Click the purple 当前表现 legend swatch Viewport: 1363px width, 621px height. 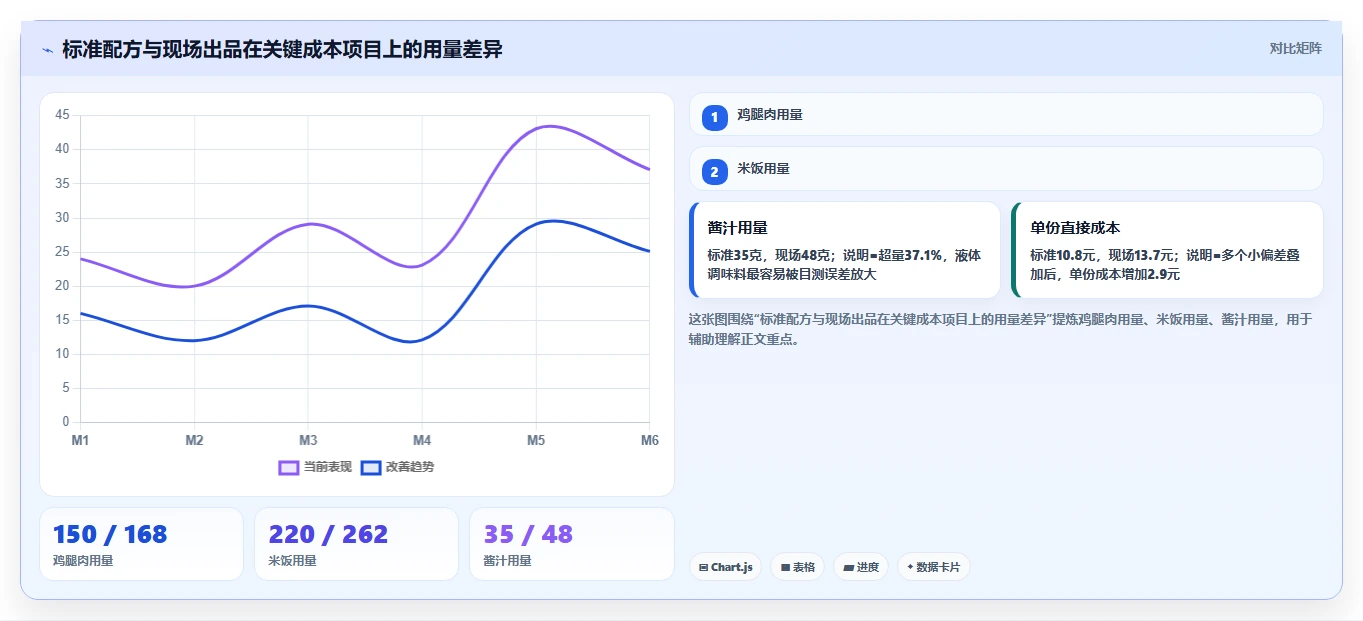point(289,467)
